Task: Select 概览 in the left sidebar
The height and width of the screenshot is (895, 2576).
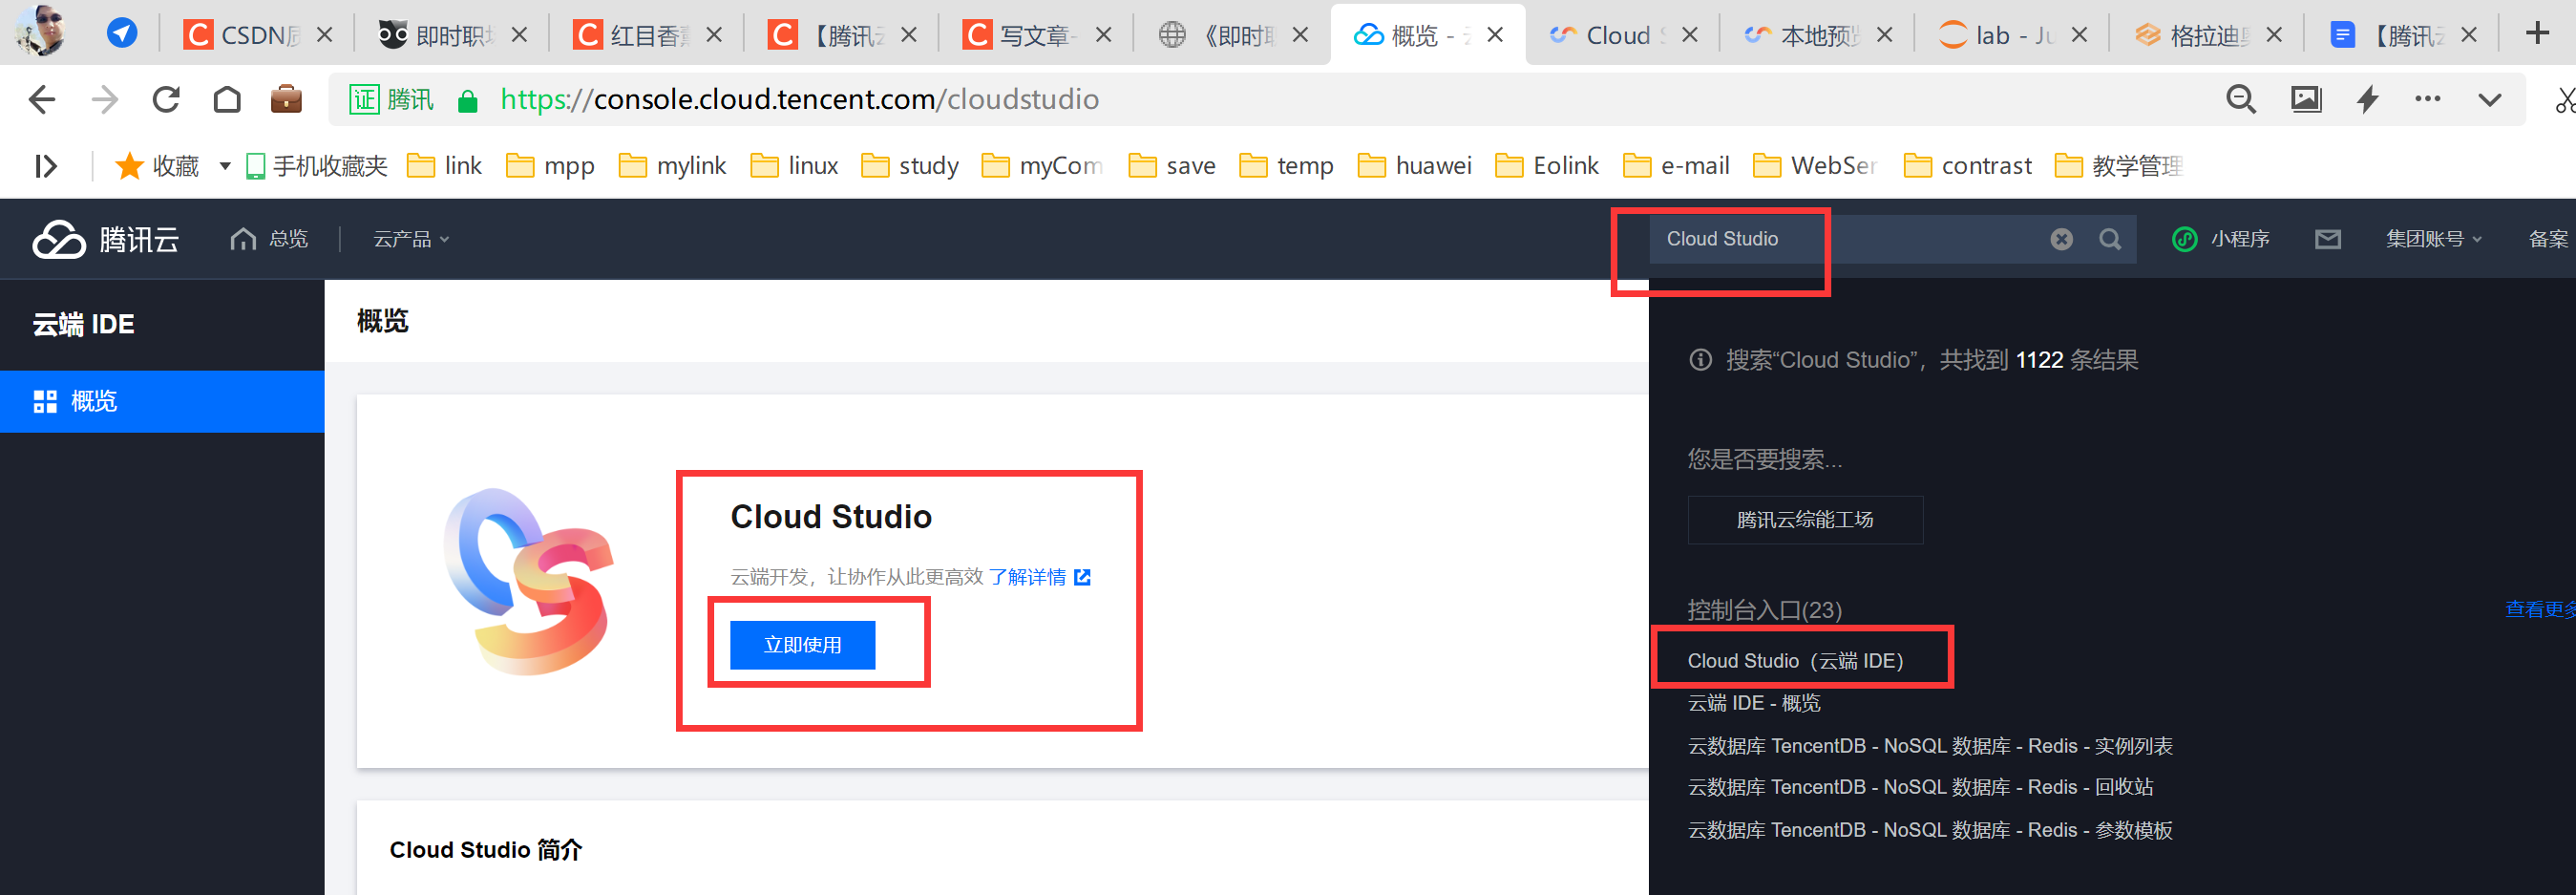Action: pos(162,401)
